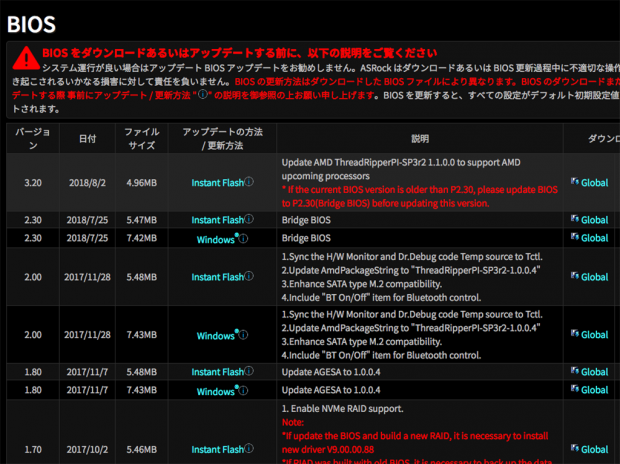Screen dimensions: 620x464
Task: Click the info icon inside the red warning text
Action: pos(203,94)
